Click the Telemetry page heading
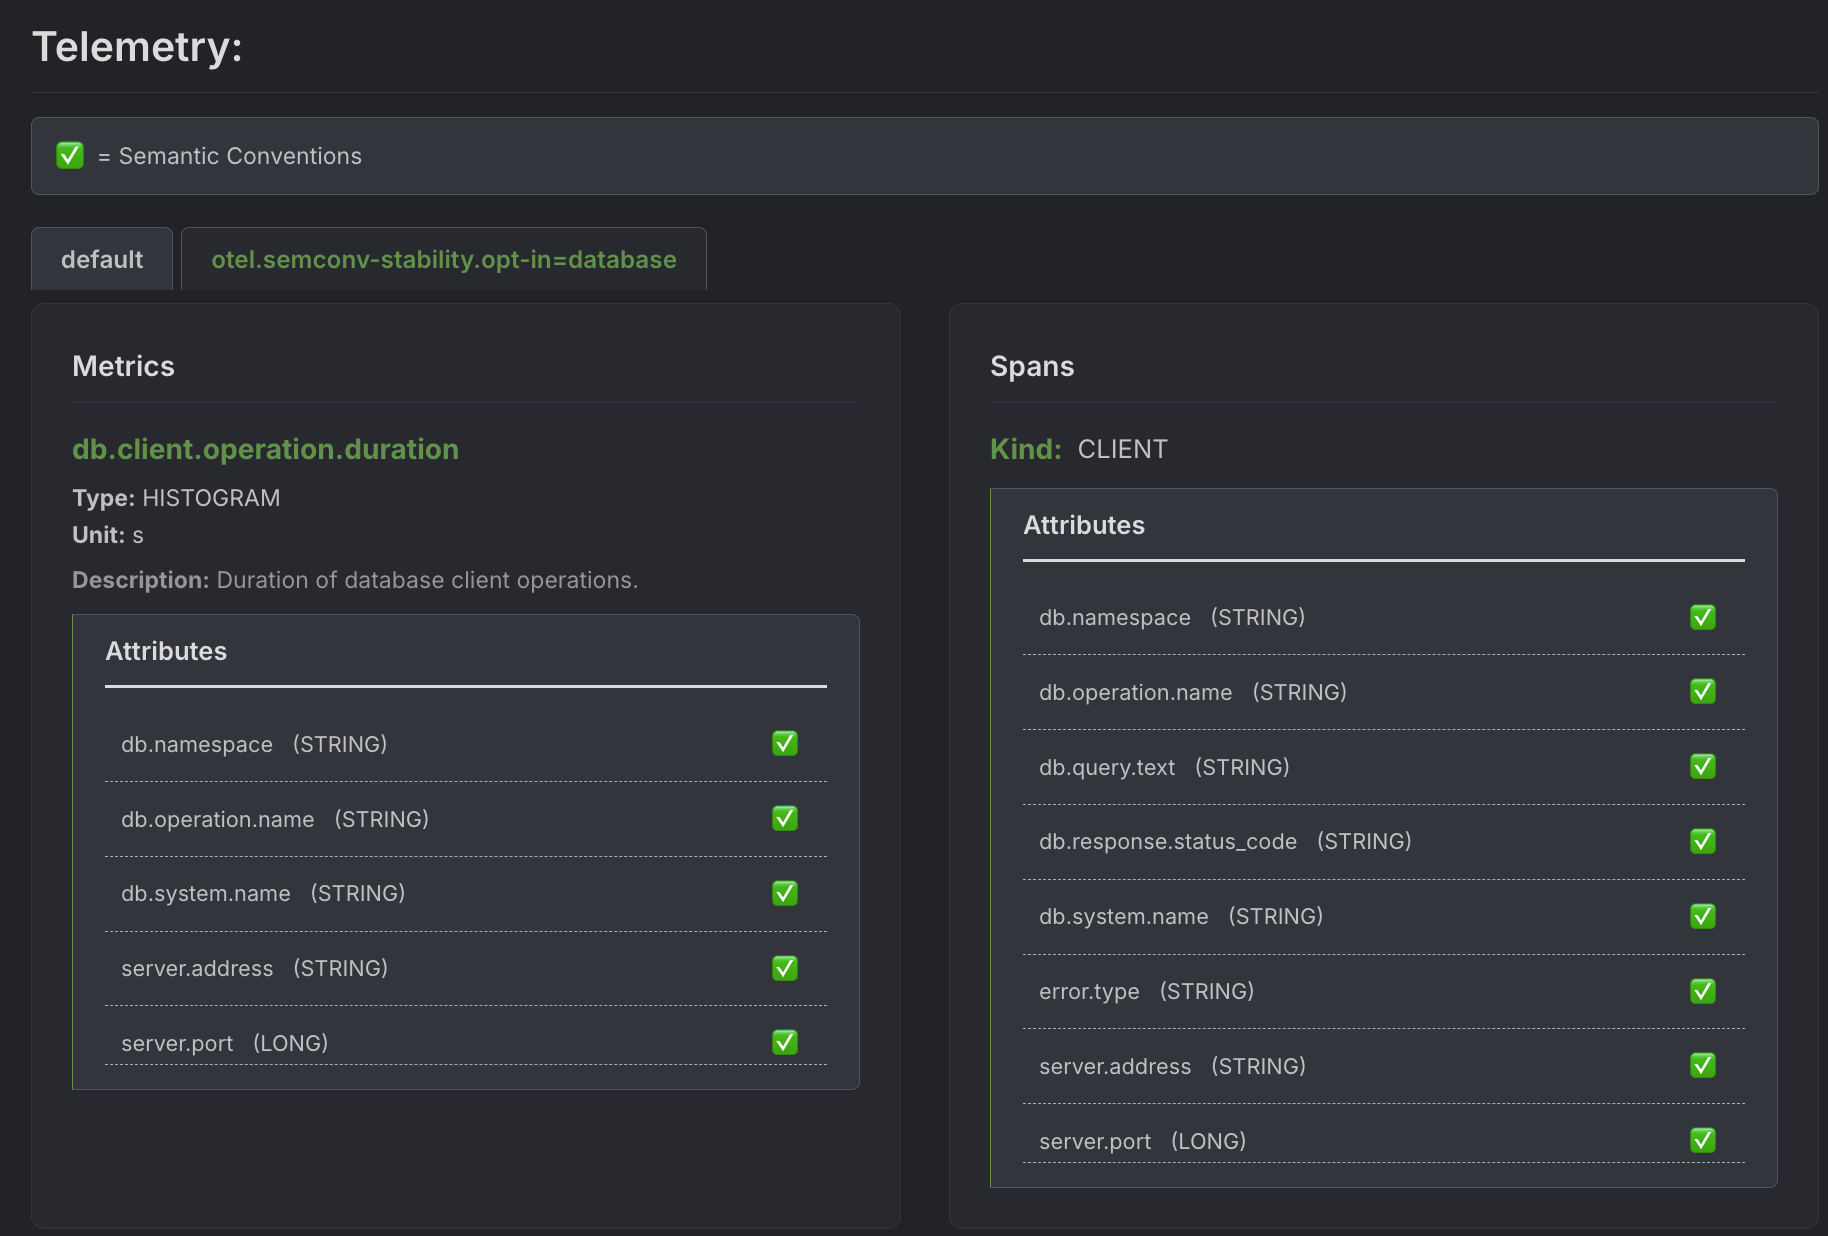The height and width of the screenshot is (1236, 1828). 136,45
